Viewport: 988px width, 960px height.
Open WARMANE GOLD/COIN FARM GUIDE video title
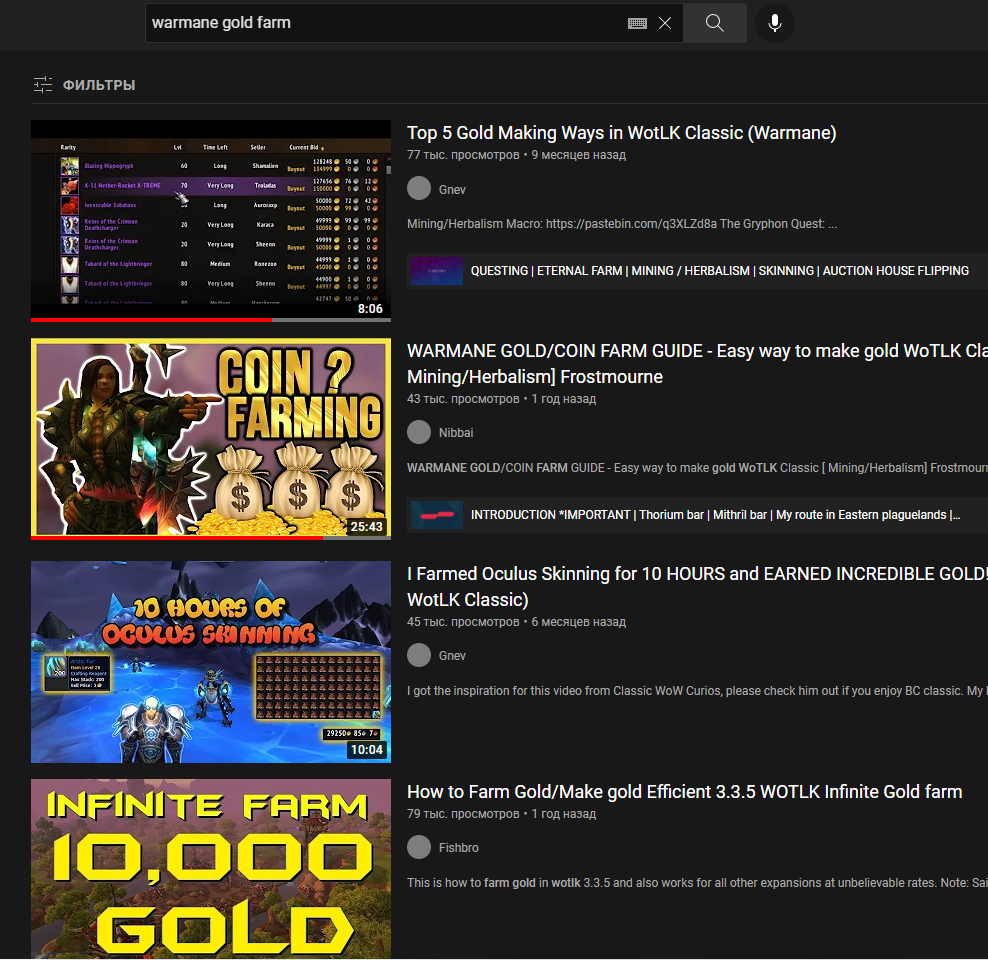pos(690,352)
